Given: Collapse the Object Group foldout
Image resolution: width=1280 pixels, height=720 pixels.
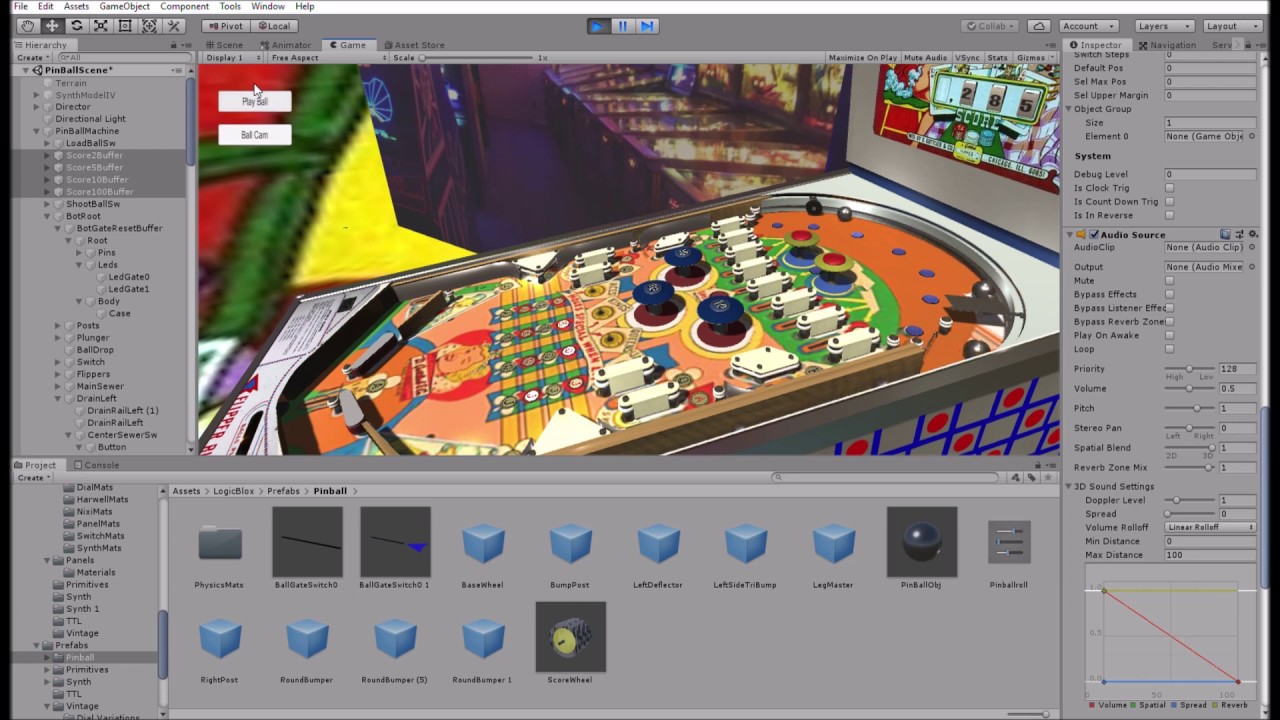Looking at the screenshot, I should 1068,109.
